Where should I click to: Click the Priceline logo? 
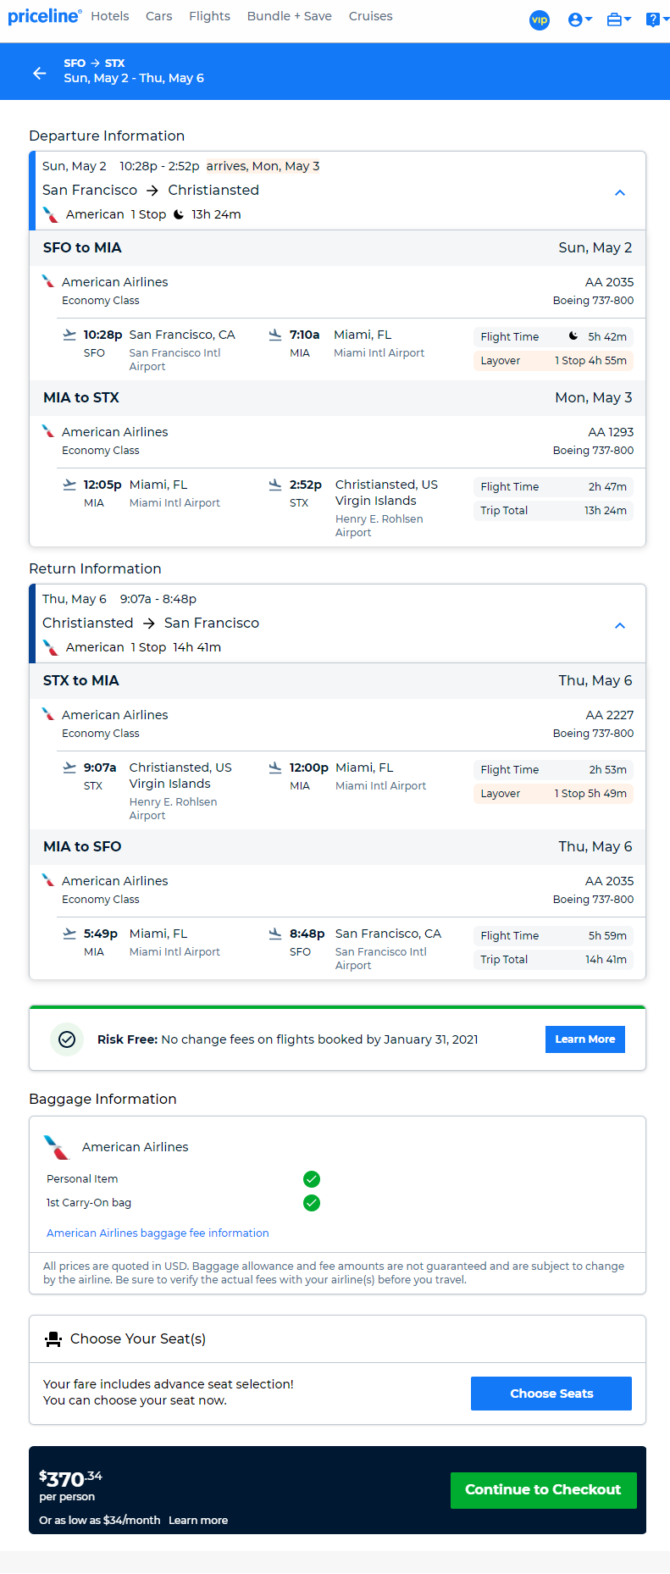(x=44, y=16)
